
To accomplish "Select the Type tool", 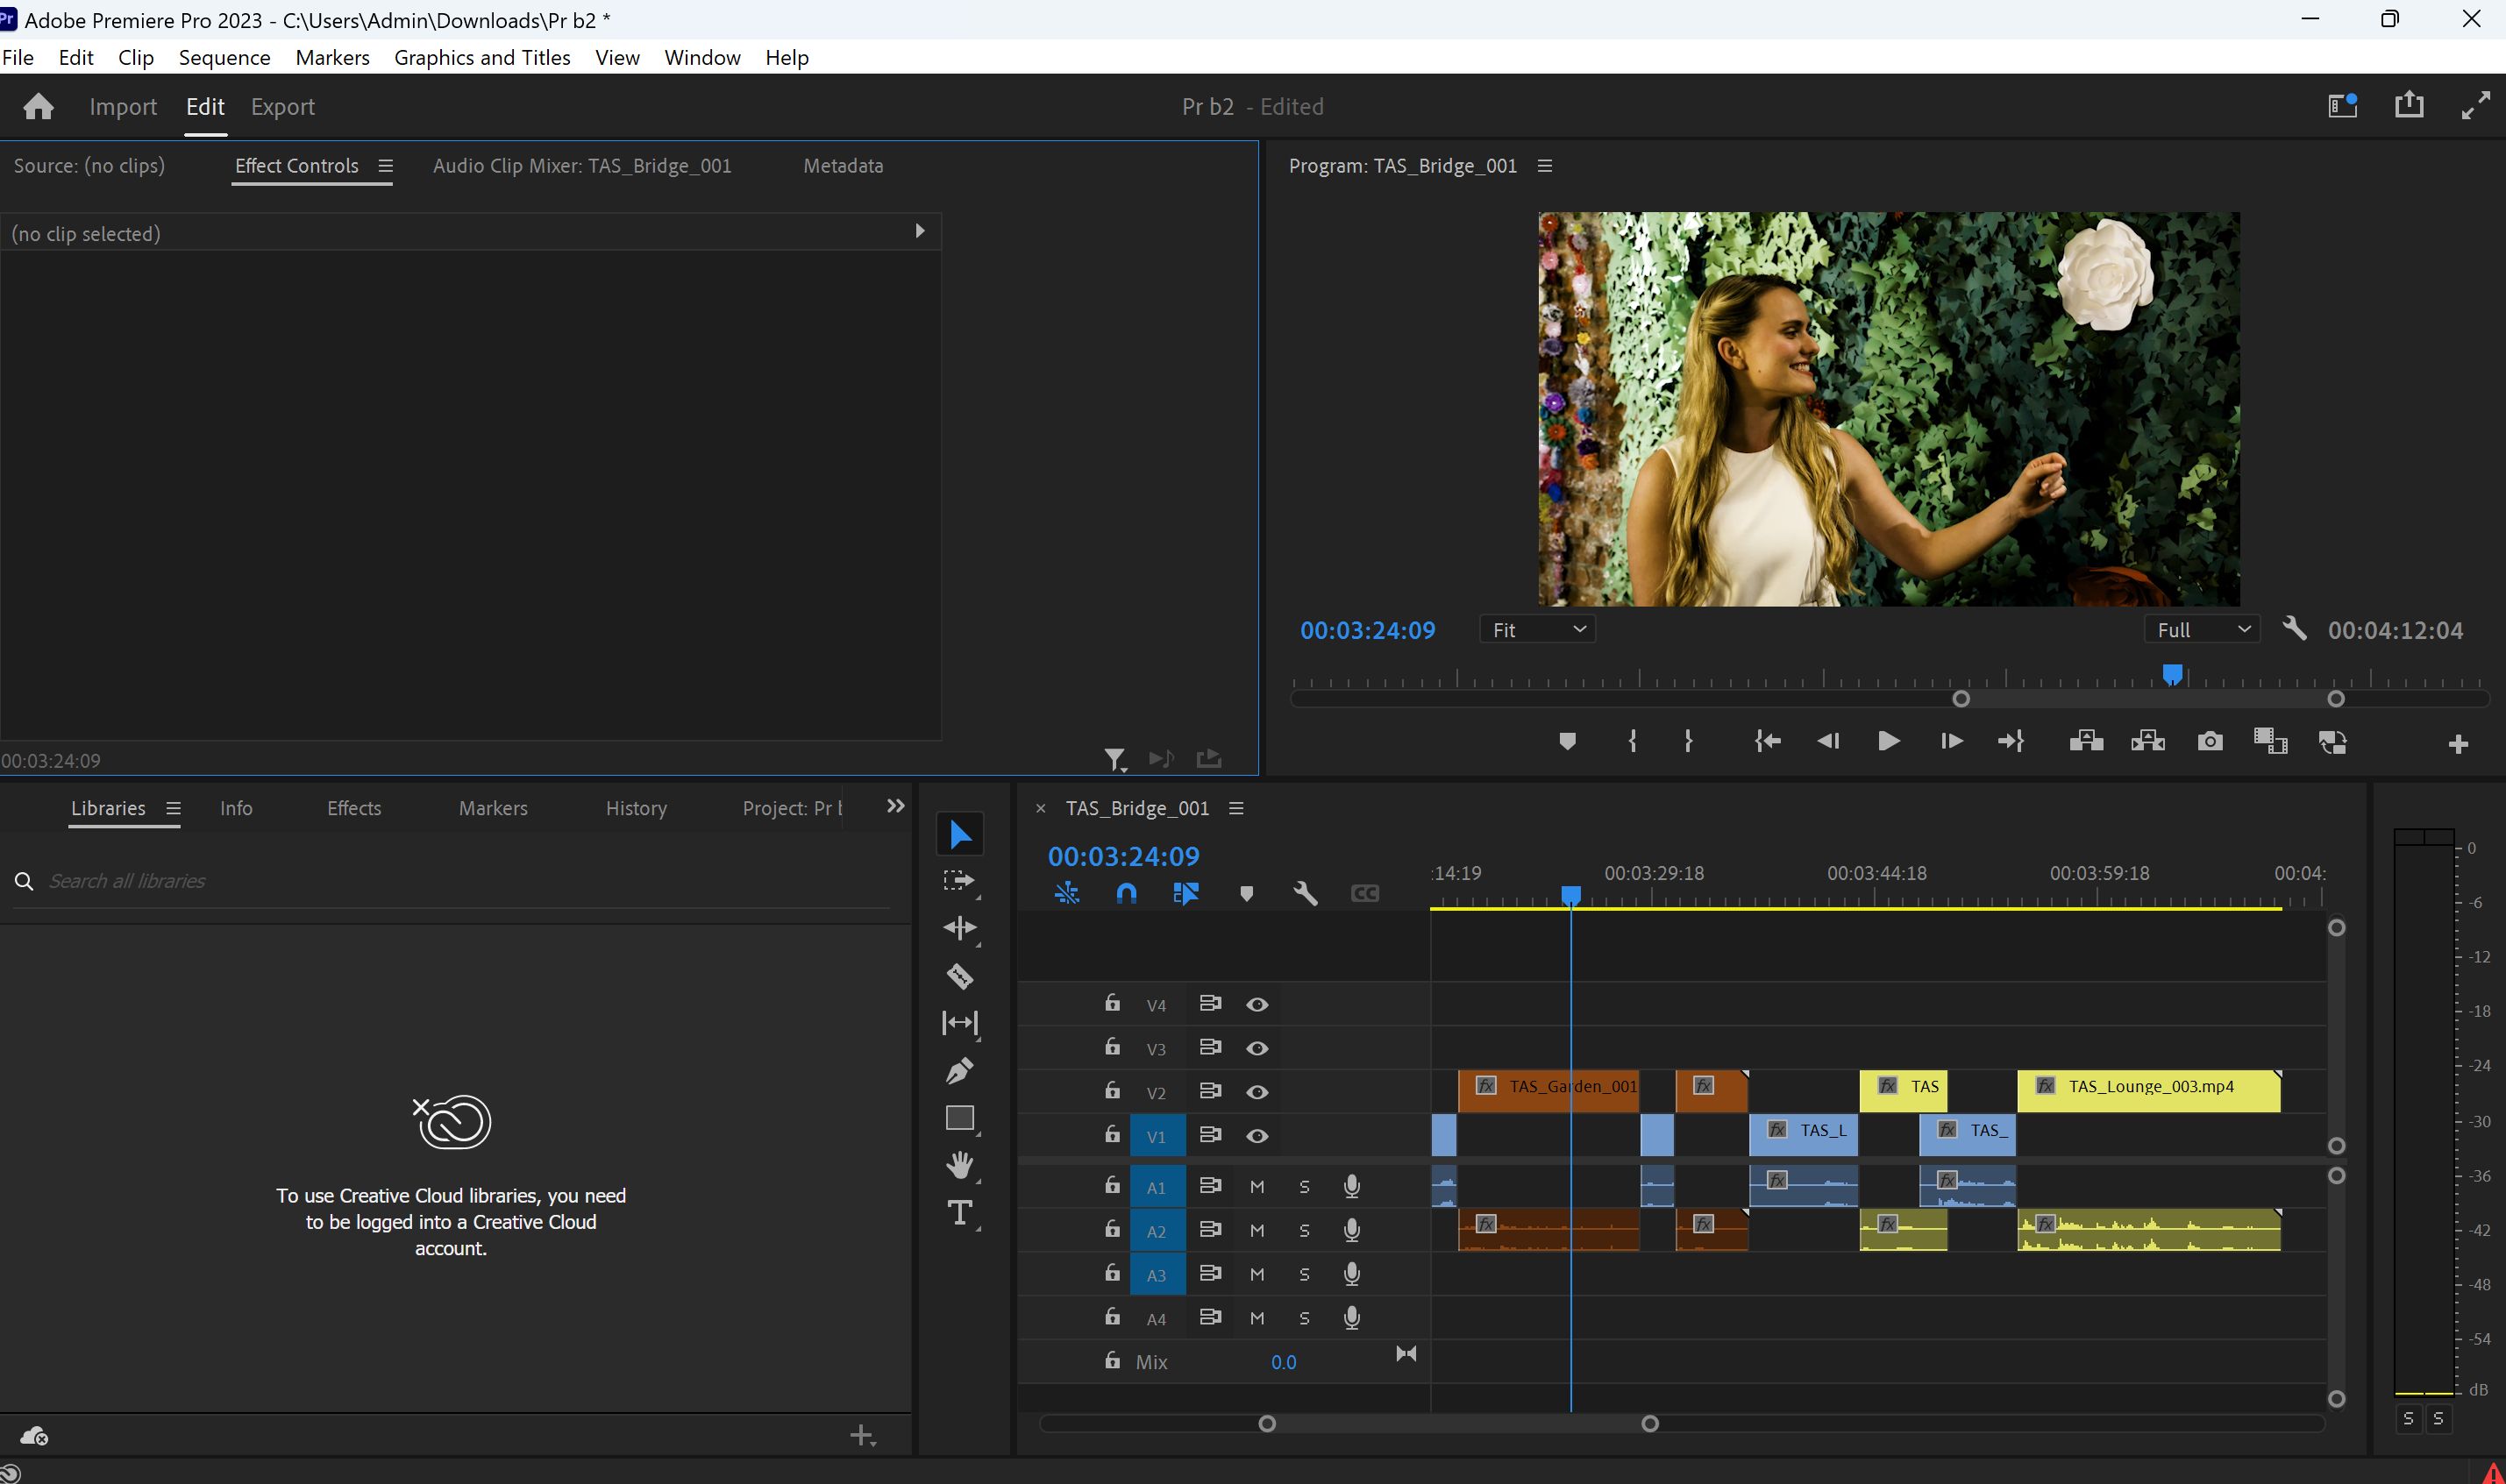I will [959, 1213].
